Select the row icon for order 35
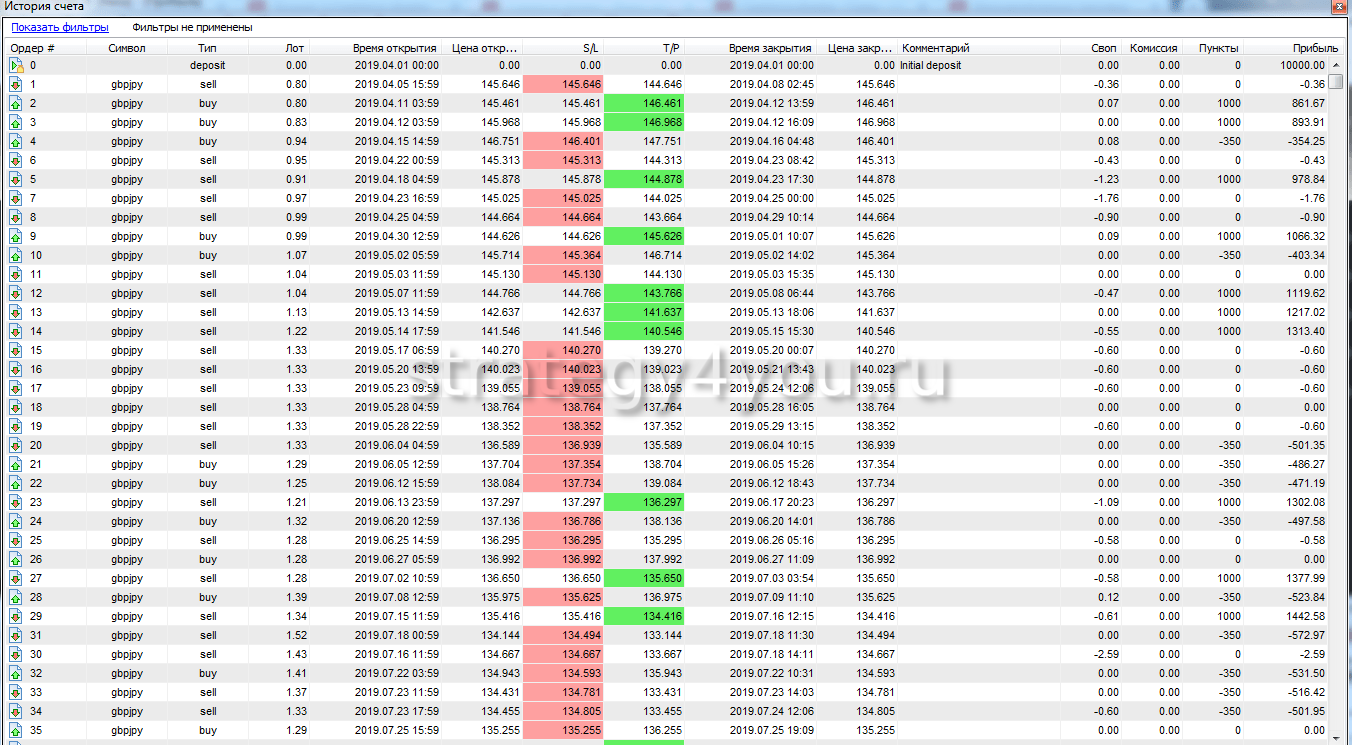This screenshot has height=745, width=1353. pos(16,731)
